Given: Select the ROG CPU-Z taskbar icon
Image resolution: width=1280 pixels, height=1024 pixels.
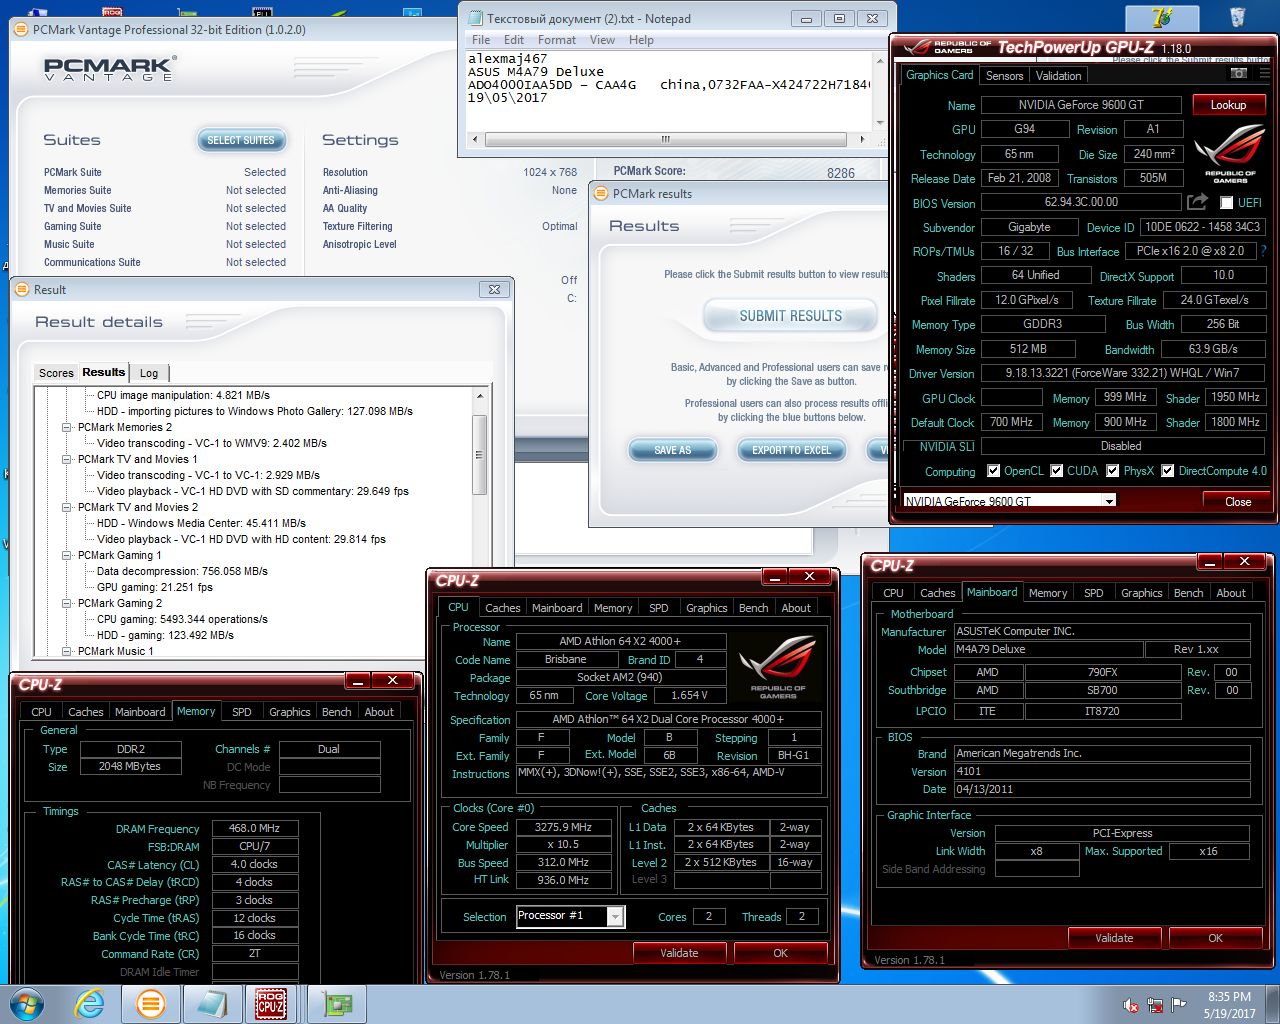Looking at the screenshot, I should (271, 1004).
